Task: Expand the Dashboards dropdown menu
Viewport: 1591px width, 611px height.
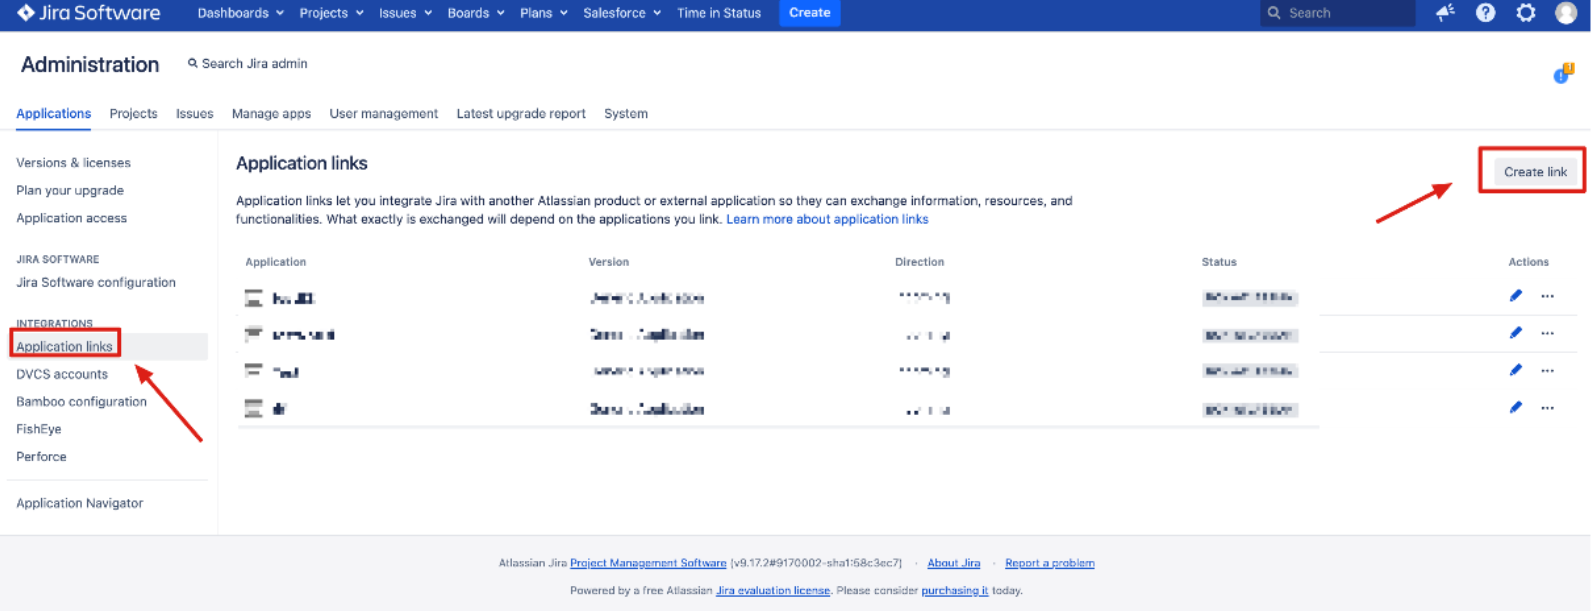Action: point(240,13)
